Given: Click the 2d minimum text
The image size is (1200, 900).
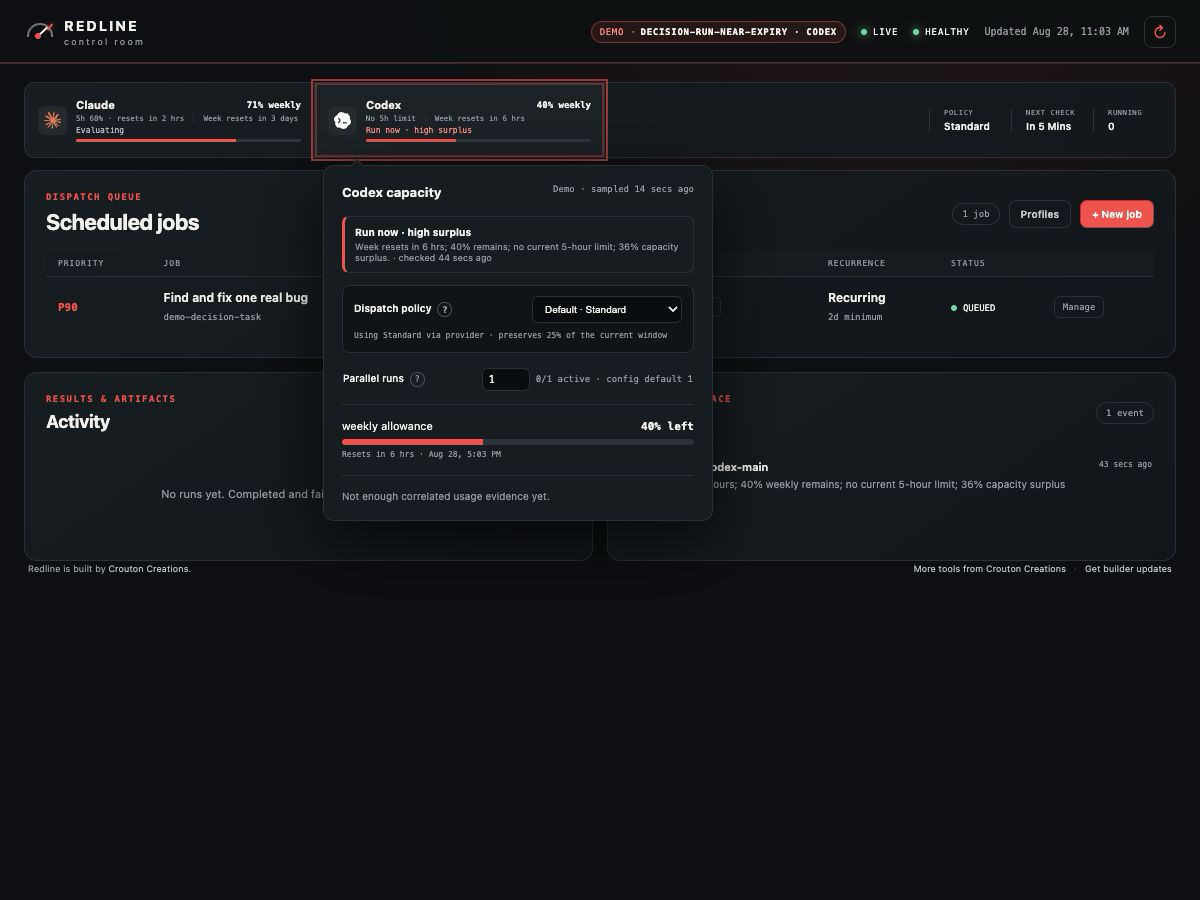Looking at the screenshot, I should tap(855, 317).
